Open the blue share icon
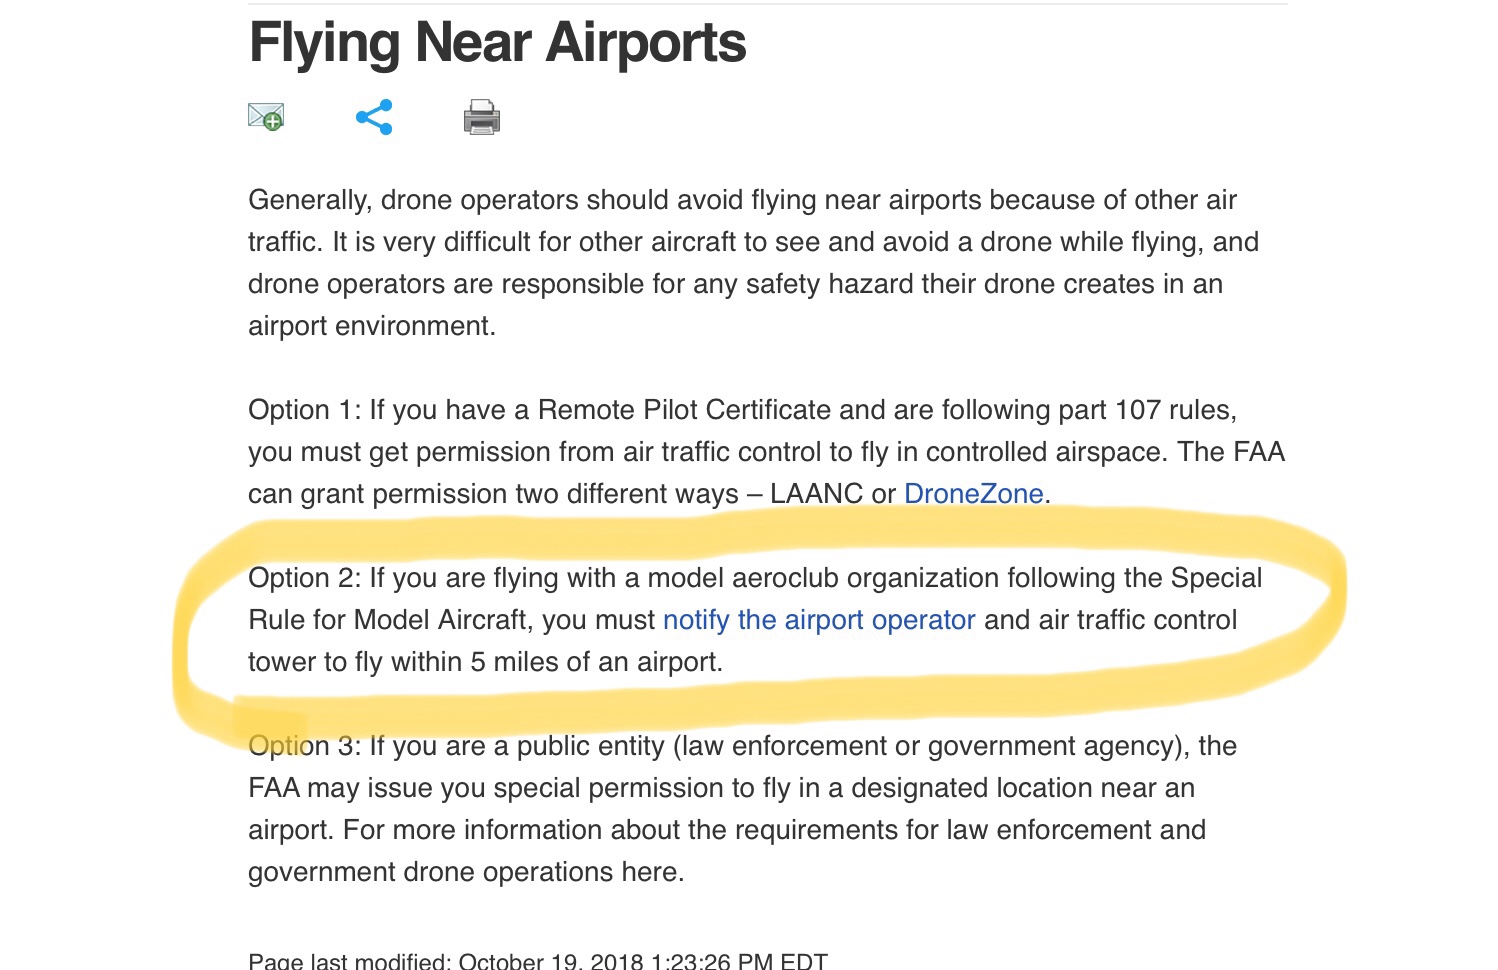Screen dimensions: 1498x970 click(x=374, y=117)
